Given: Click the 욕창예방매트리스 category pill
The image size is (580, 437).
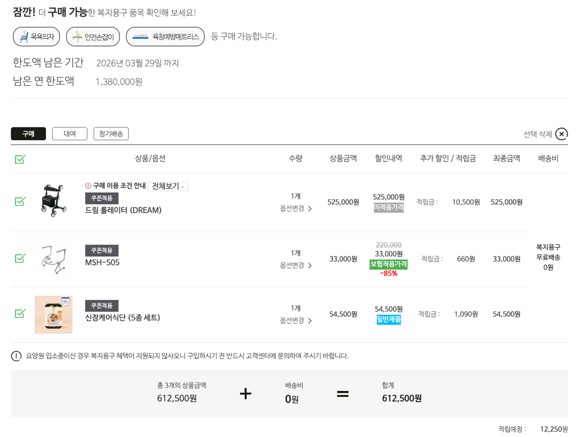Looking at the screenshot, I should (x=165, y=37).
